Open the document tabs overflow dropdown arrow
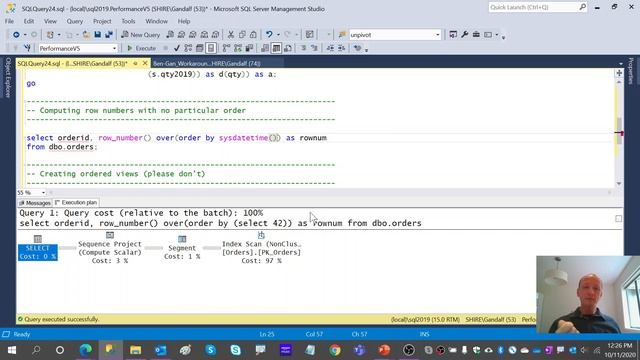This screenshot has height=360, width=640. pos(621,64)
